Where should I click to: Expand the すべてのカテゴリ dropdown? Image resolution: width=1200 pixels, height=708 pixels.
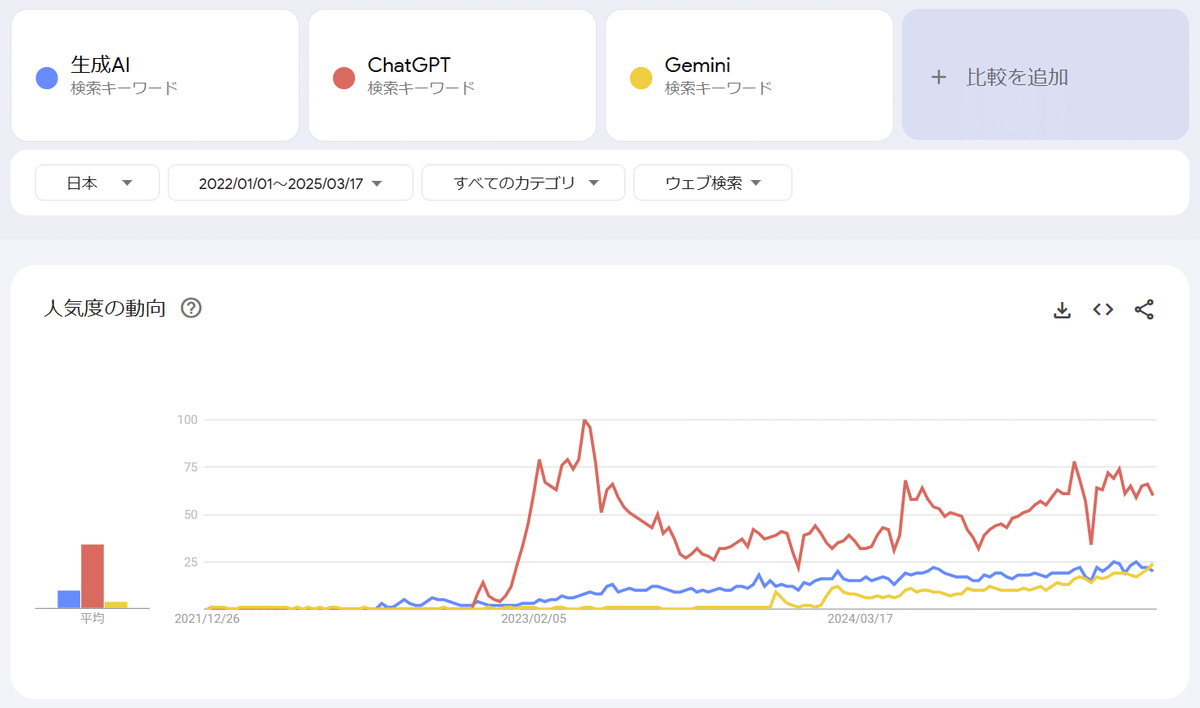[522, 182]
